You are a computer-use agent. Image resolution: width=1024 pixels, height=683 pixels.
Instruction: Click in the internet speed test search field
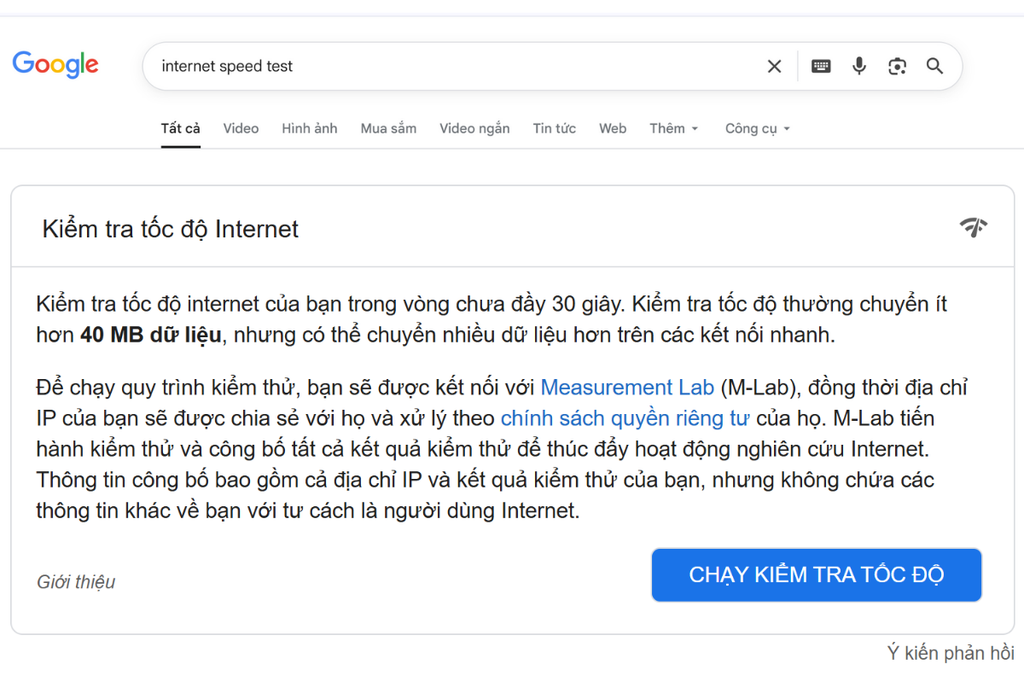[450, 66]
